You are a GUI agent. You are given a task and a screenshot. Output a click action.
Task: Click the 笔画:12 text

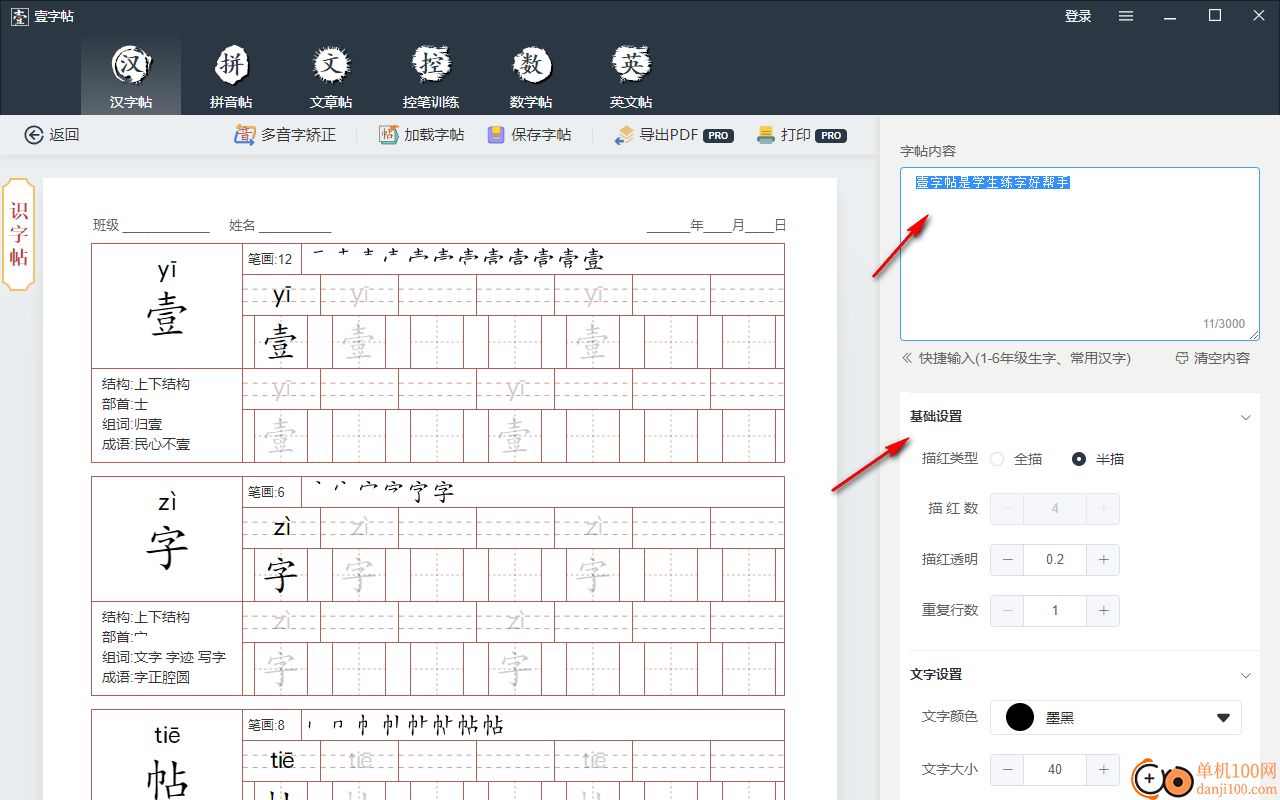click(x=270, y=259)
